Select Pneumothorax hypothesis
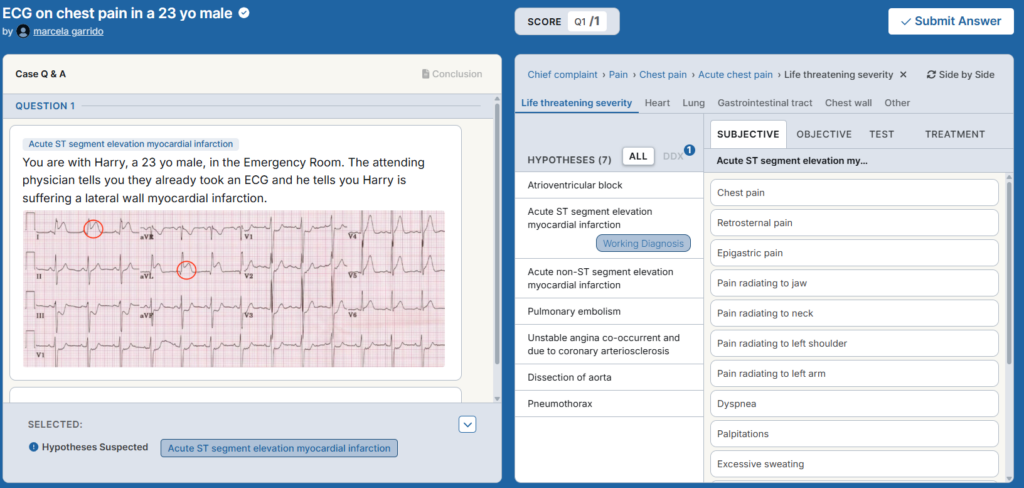 (609, 404)
